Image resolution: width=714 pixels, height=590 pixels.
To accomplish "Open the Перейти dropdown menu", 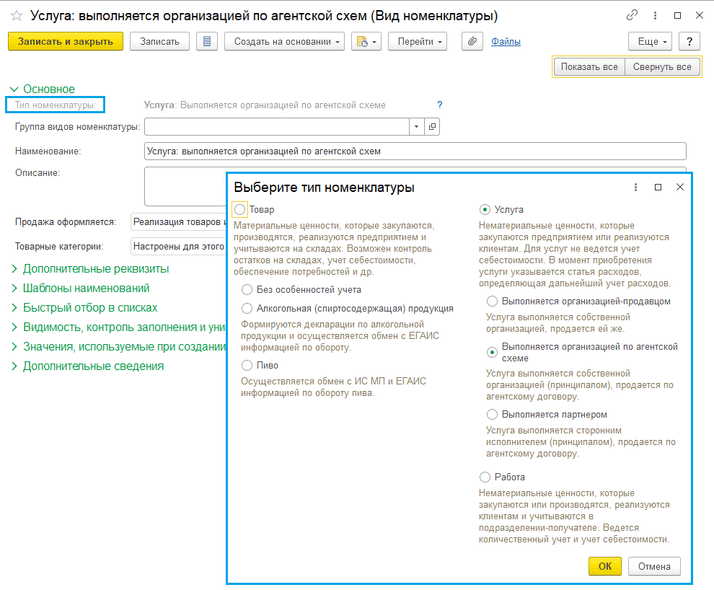I will coord(418,41).
